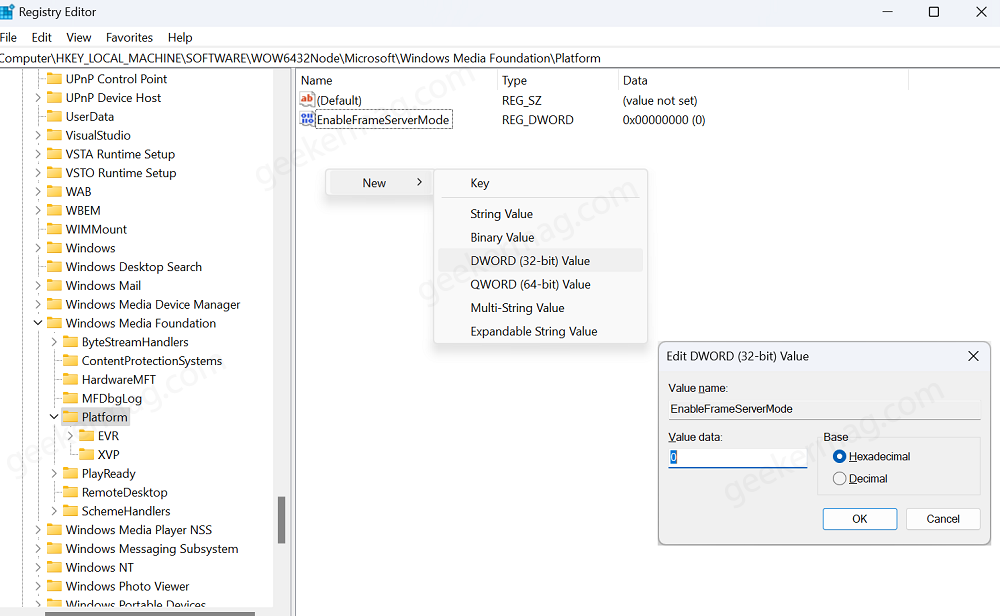This screenshot has width=1000, height=616.
Task: Expand the ByteStreamHandlers key
Action: click(54, 342)
